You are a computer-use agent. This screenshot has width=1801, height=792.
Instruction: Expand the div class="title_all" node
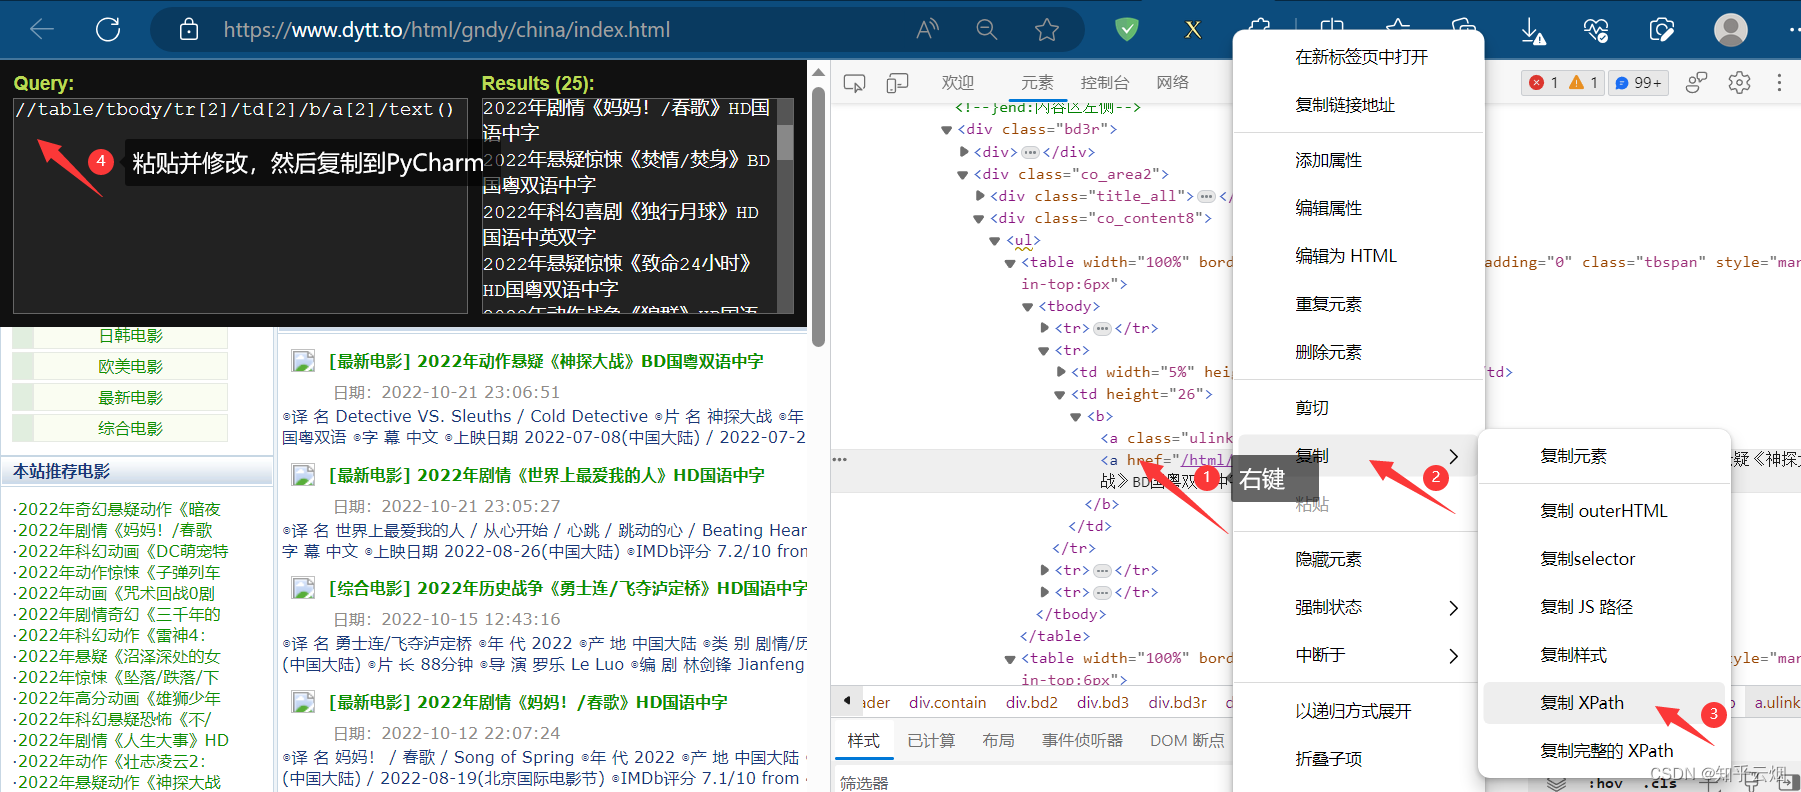(980, 196)
